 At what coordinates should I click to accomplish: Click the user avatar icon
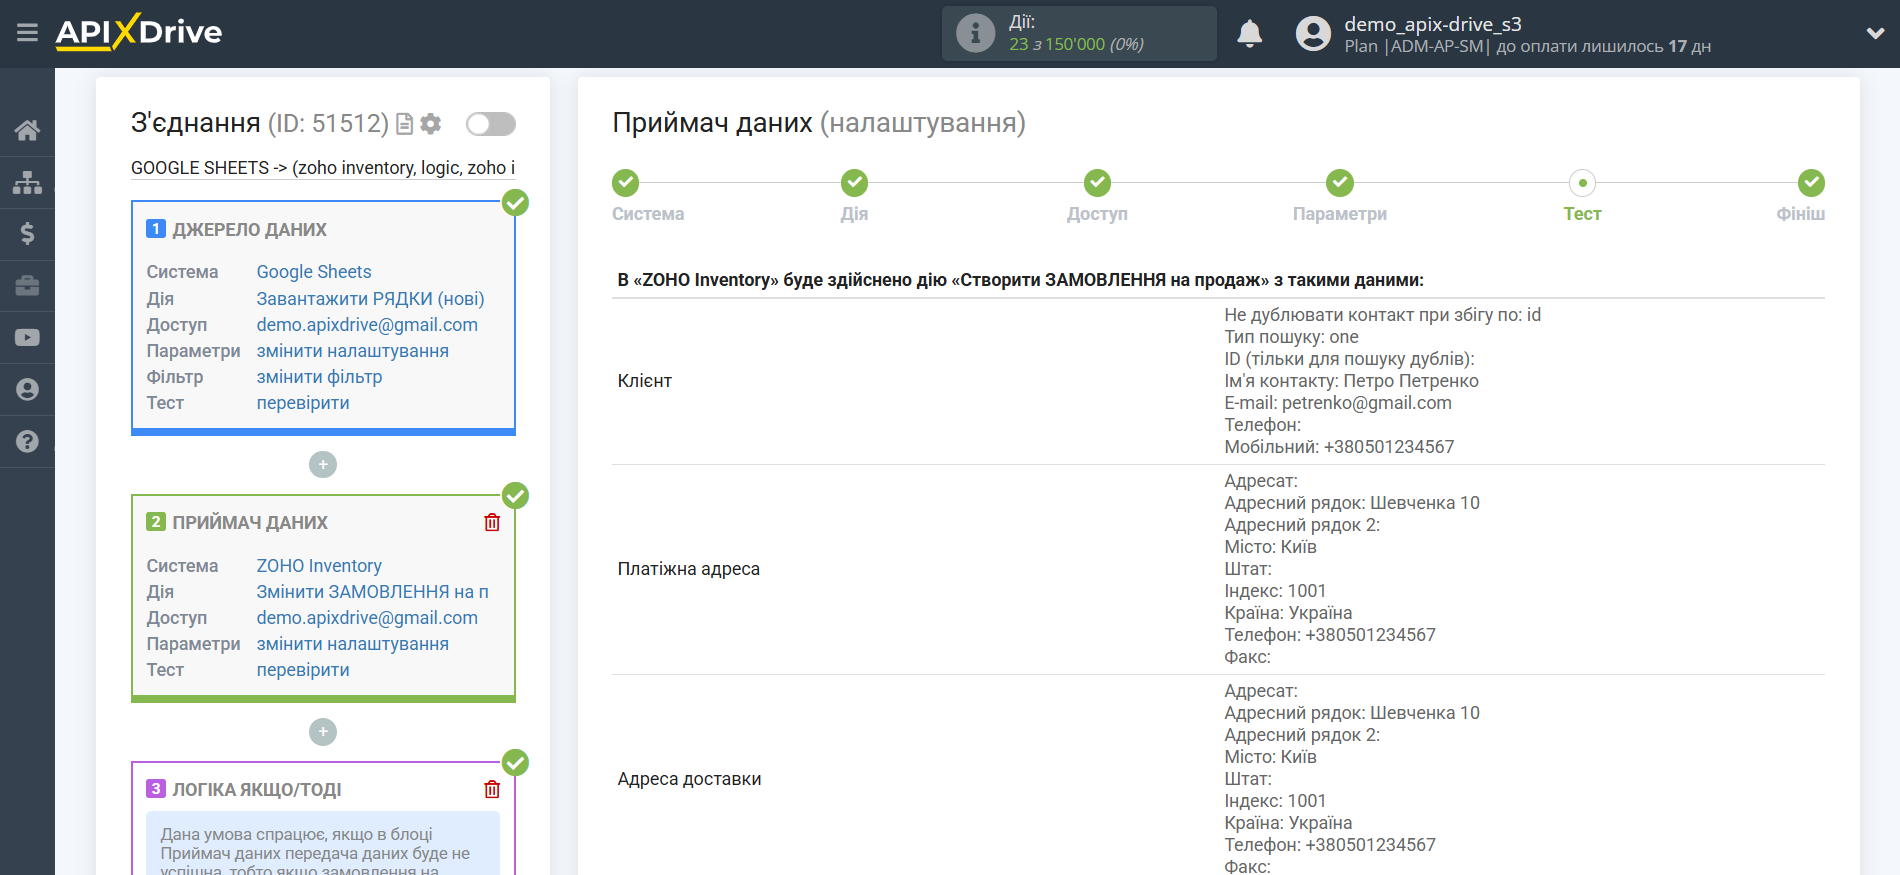1313,34
